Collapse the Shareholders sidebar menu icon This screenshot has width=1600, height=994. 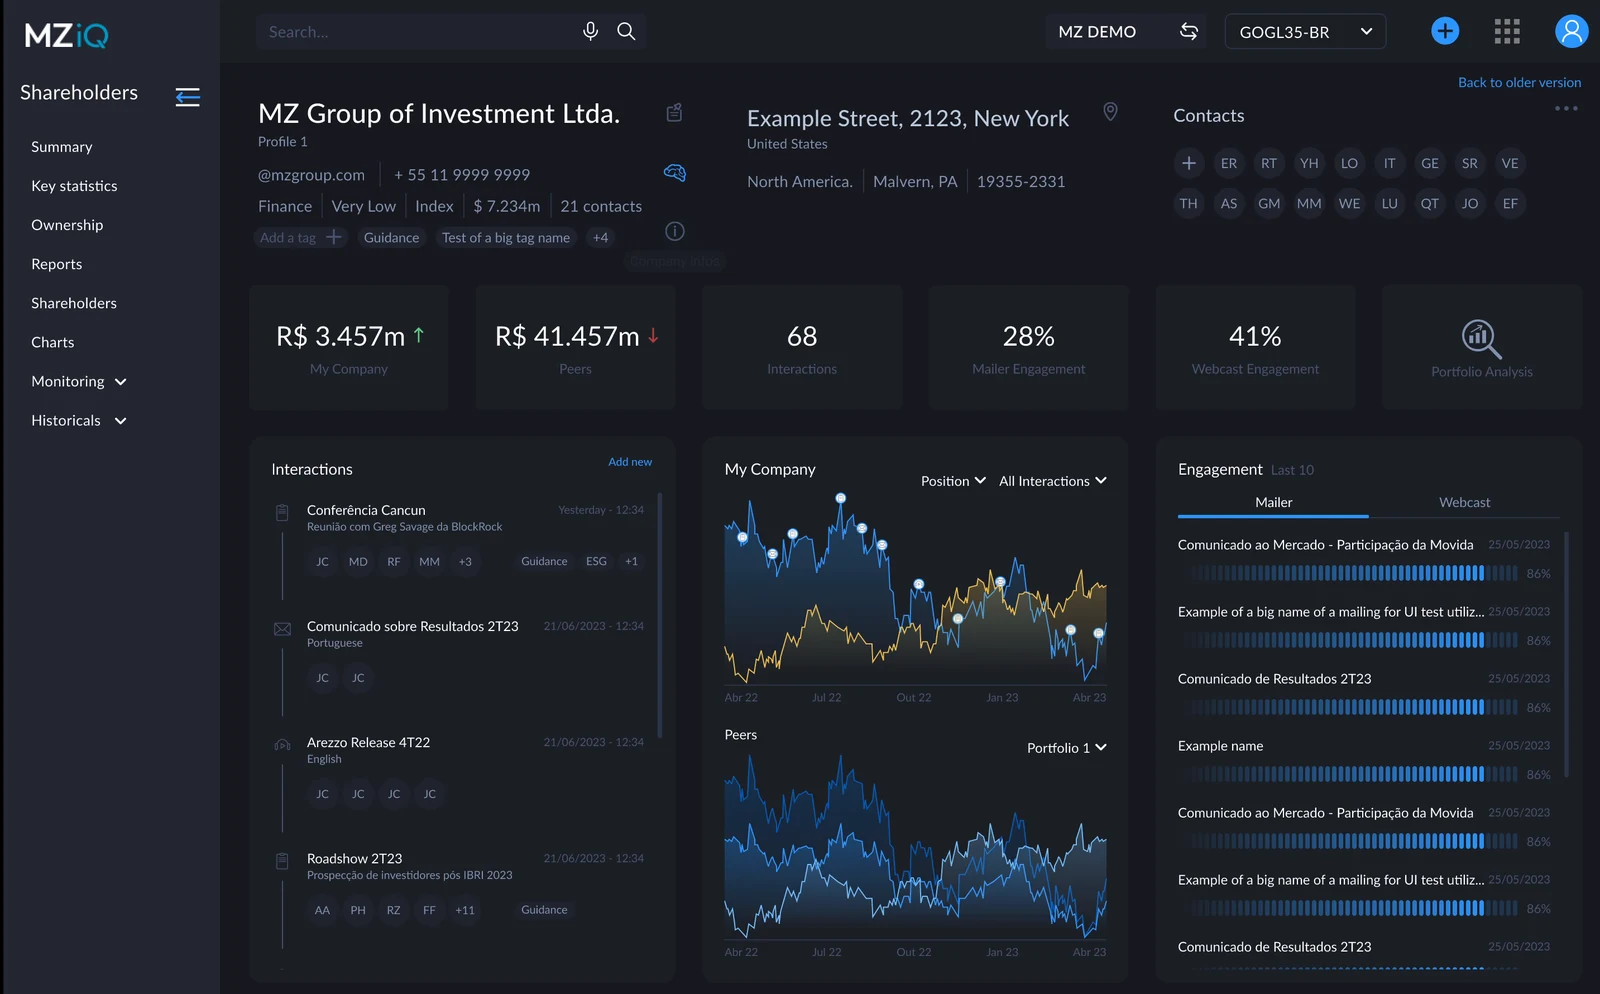coord(187,96)
